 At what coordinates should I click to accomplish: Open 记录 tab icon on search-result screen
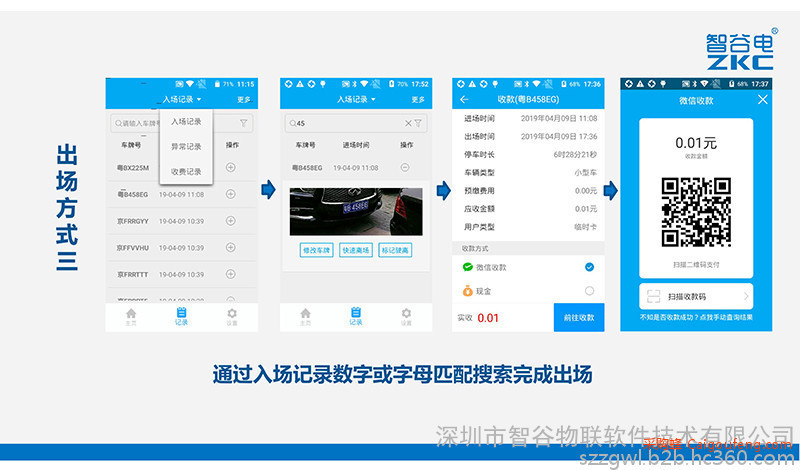pos(356,316)
